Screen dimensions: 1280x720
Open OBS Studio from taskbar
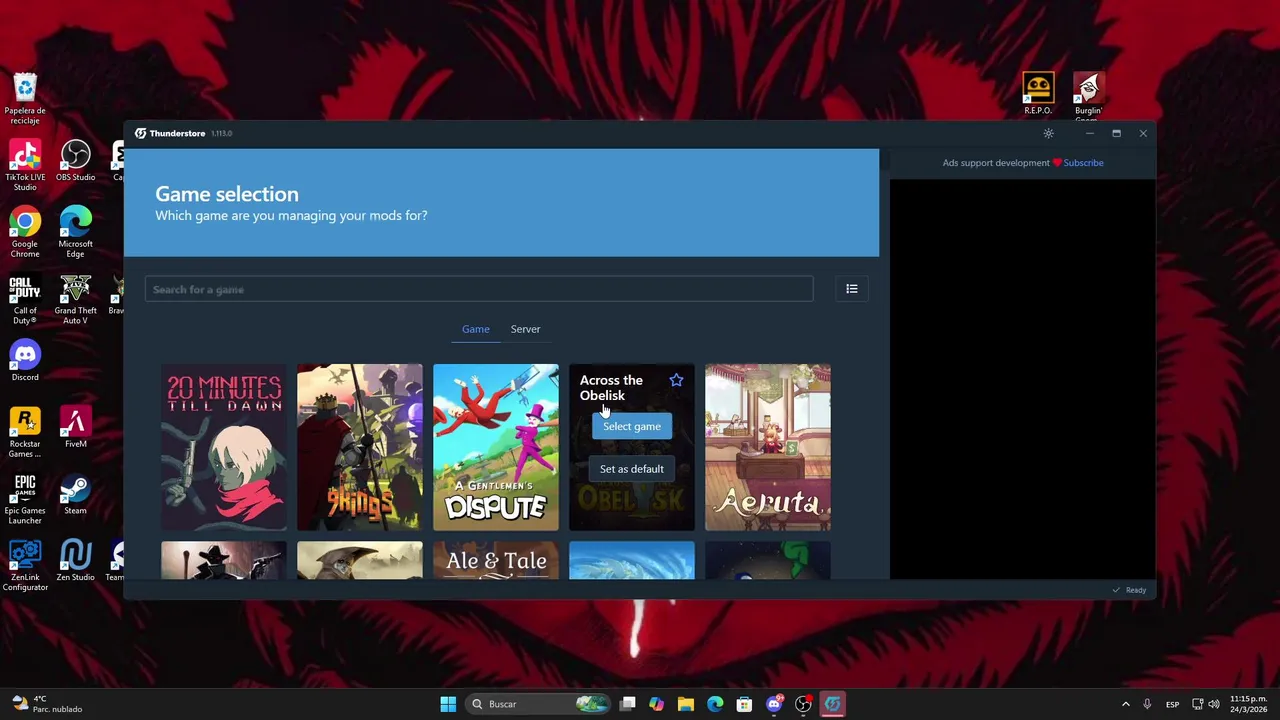pyautogui.click(x=803, y=704)
